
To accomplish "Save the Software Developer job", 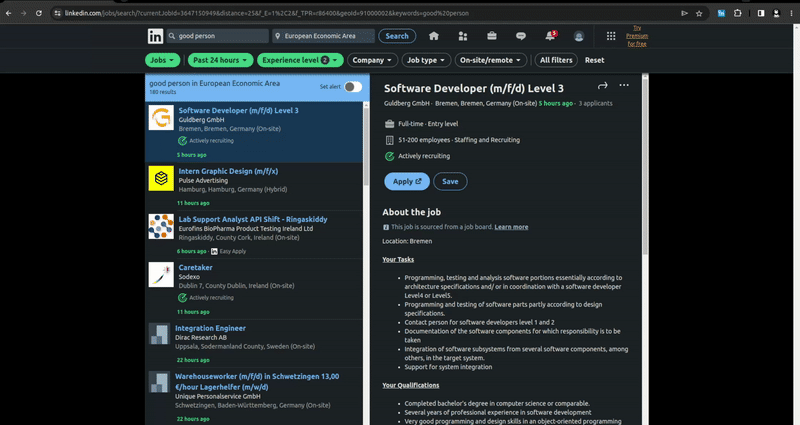I will click(450, 181).
